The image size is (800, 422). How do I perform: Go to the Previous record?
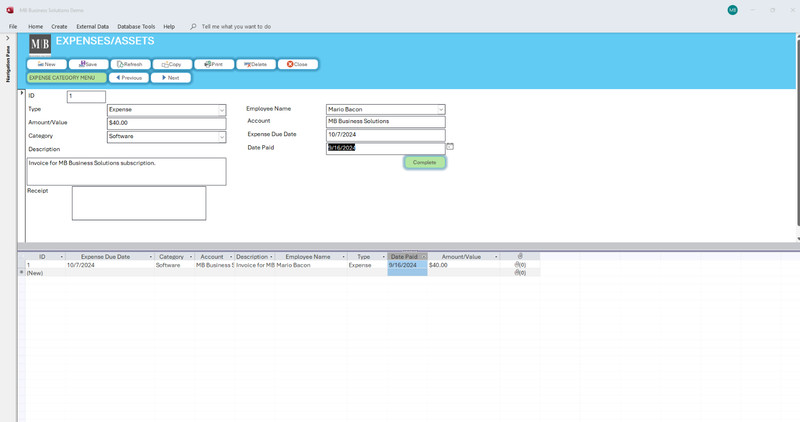point(129,78)
